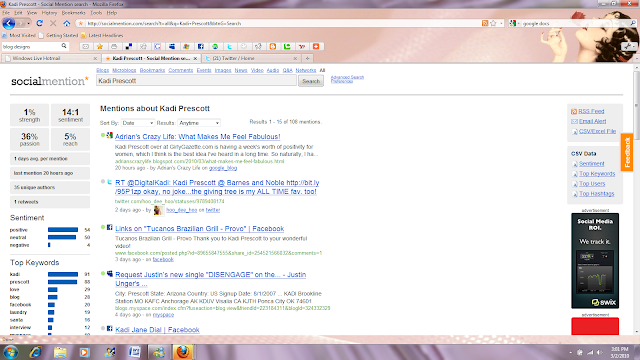Close the Twitter / Home tab

coord(295,58)
